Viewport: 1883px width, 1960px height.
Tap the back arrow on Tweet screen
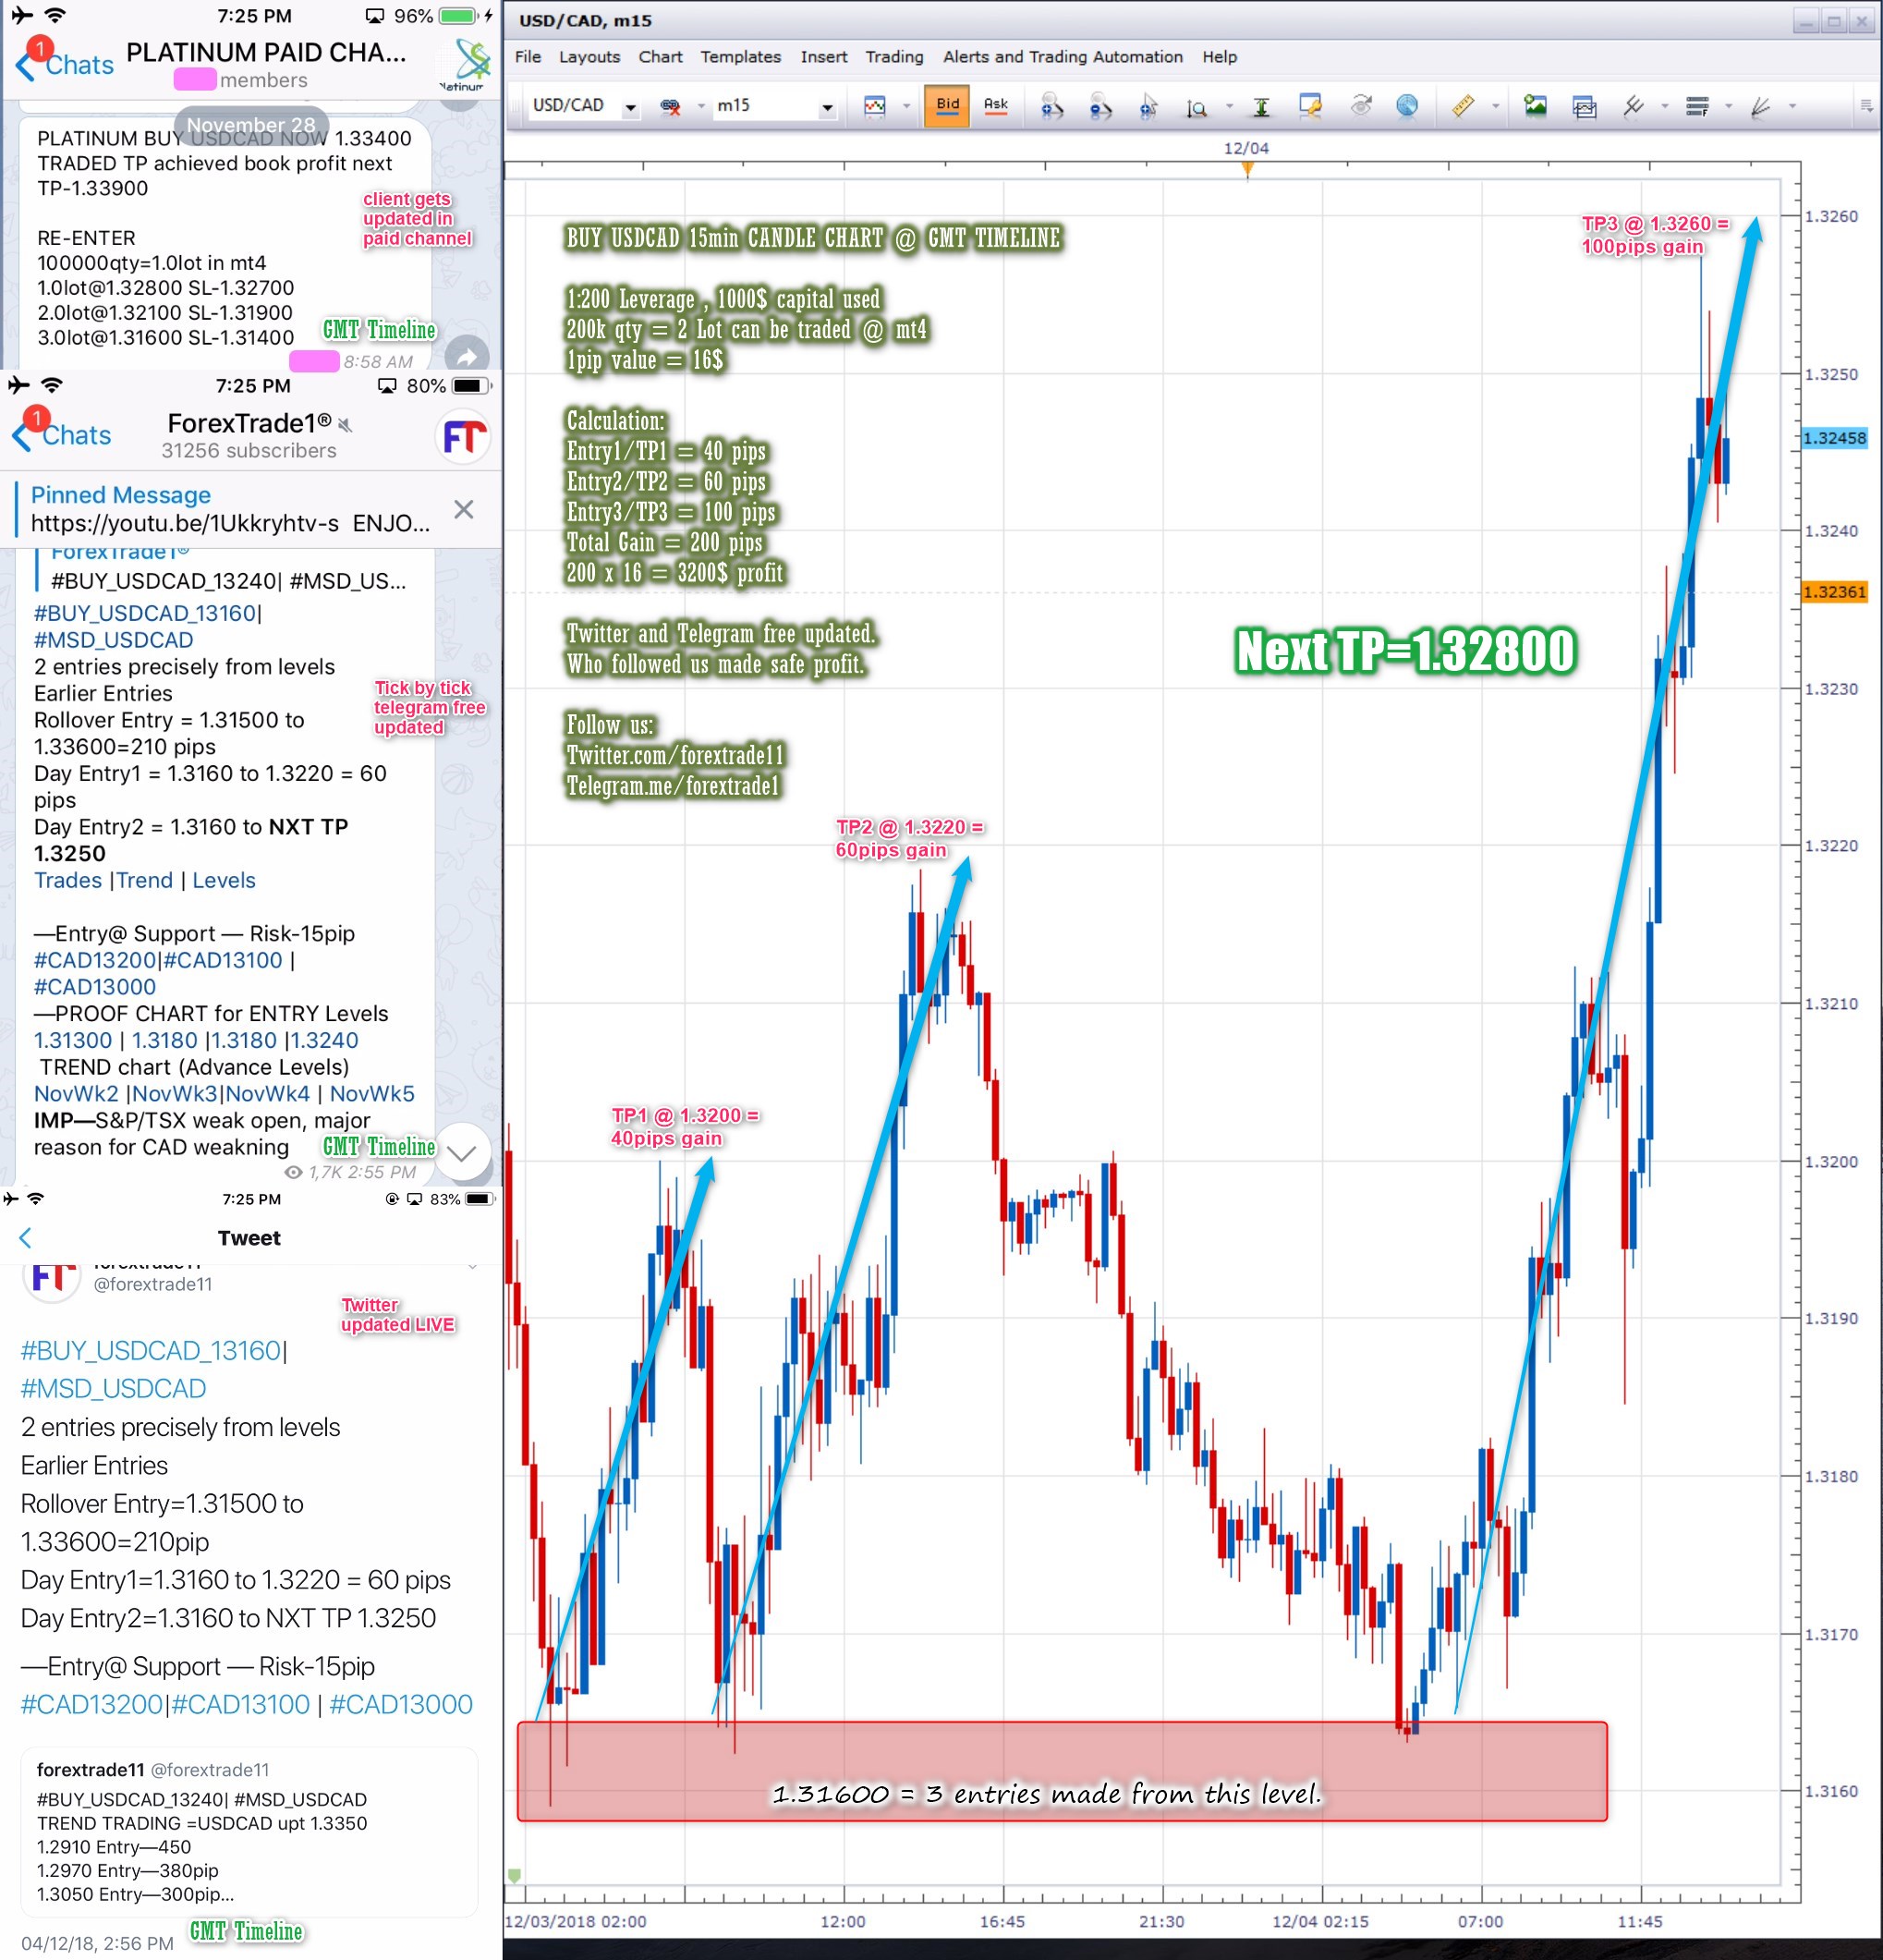pos(26,1237)
